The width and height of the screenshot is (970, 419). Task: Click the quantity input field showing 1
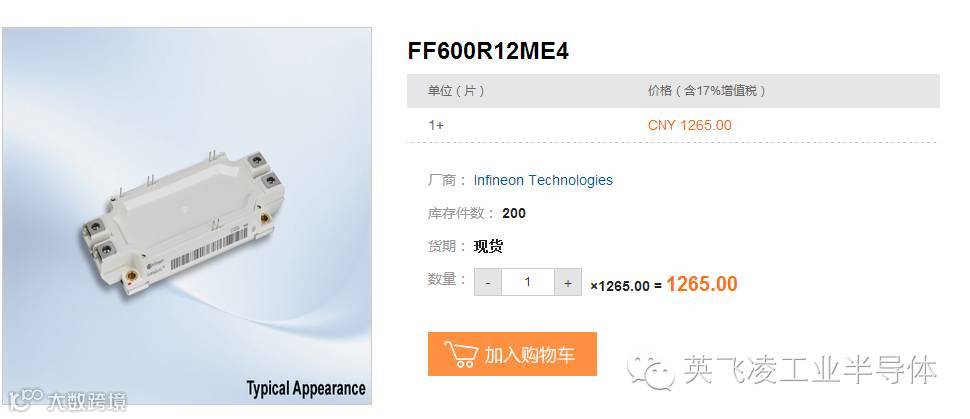[528, 282]
